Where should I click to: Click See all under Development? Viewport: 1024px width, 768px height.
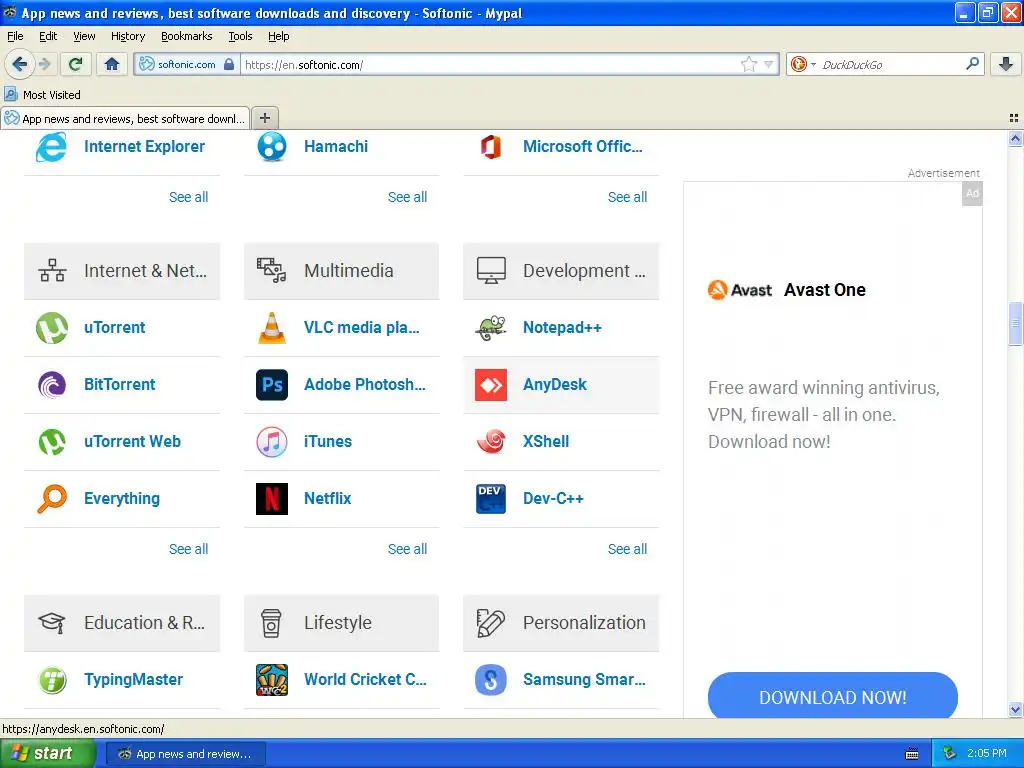628,549
